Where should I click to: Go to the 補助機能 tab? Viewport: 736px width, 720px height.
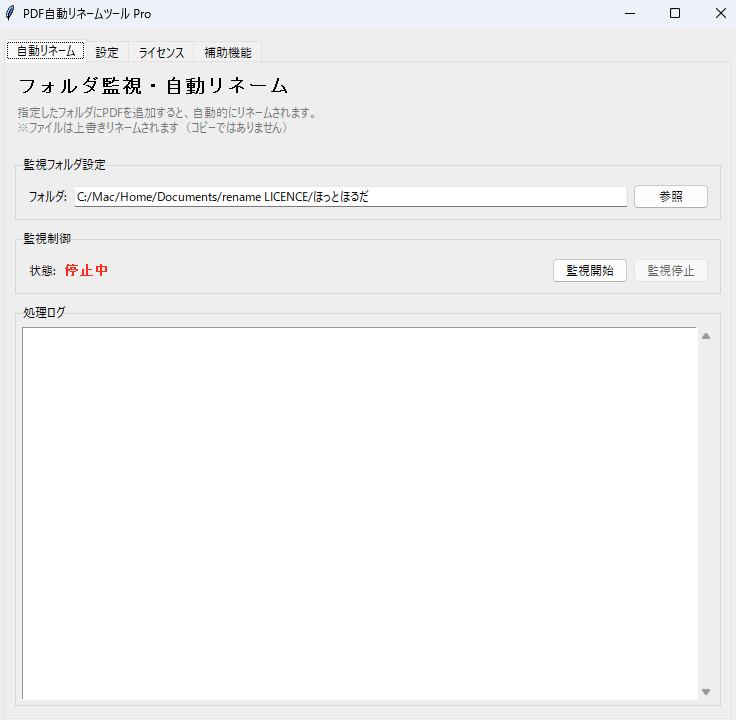coord(228,52)
